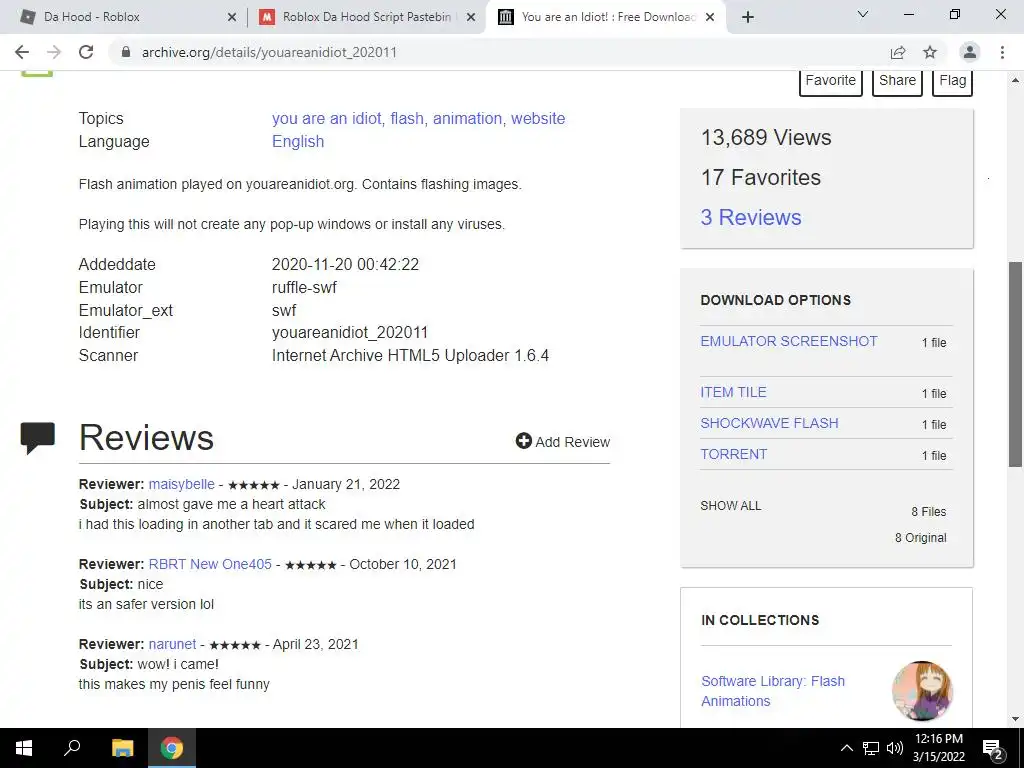
Task: Switch to Roblox Da Hood Script Pastebin tab
Action: [366, 17]
